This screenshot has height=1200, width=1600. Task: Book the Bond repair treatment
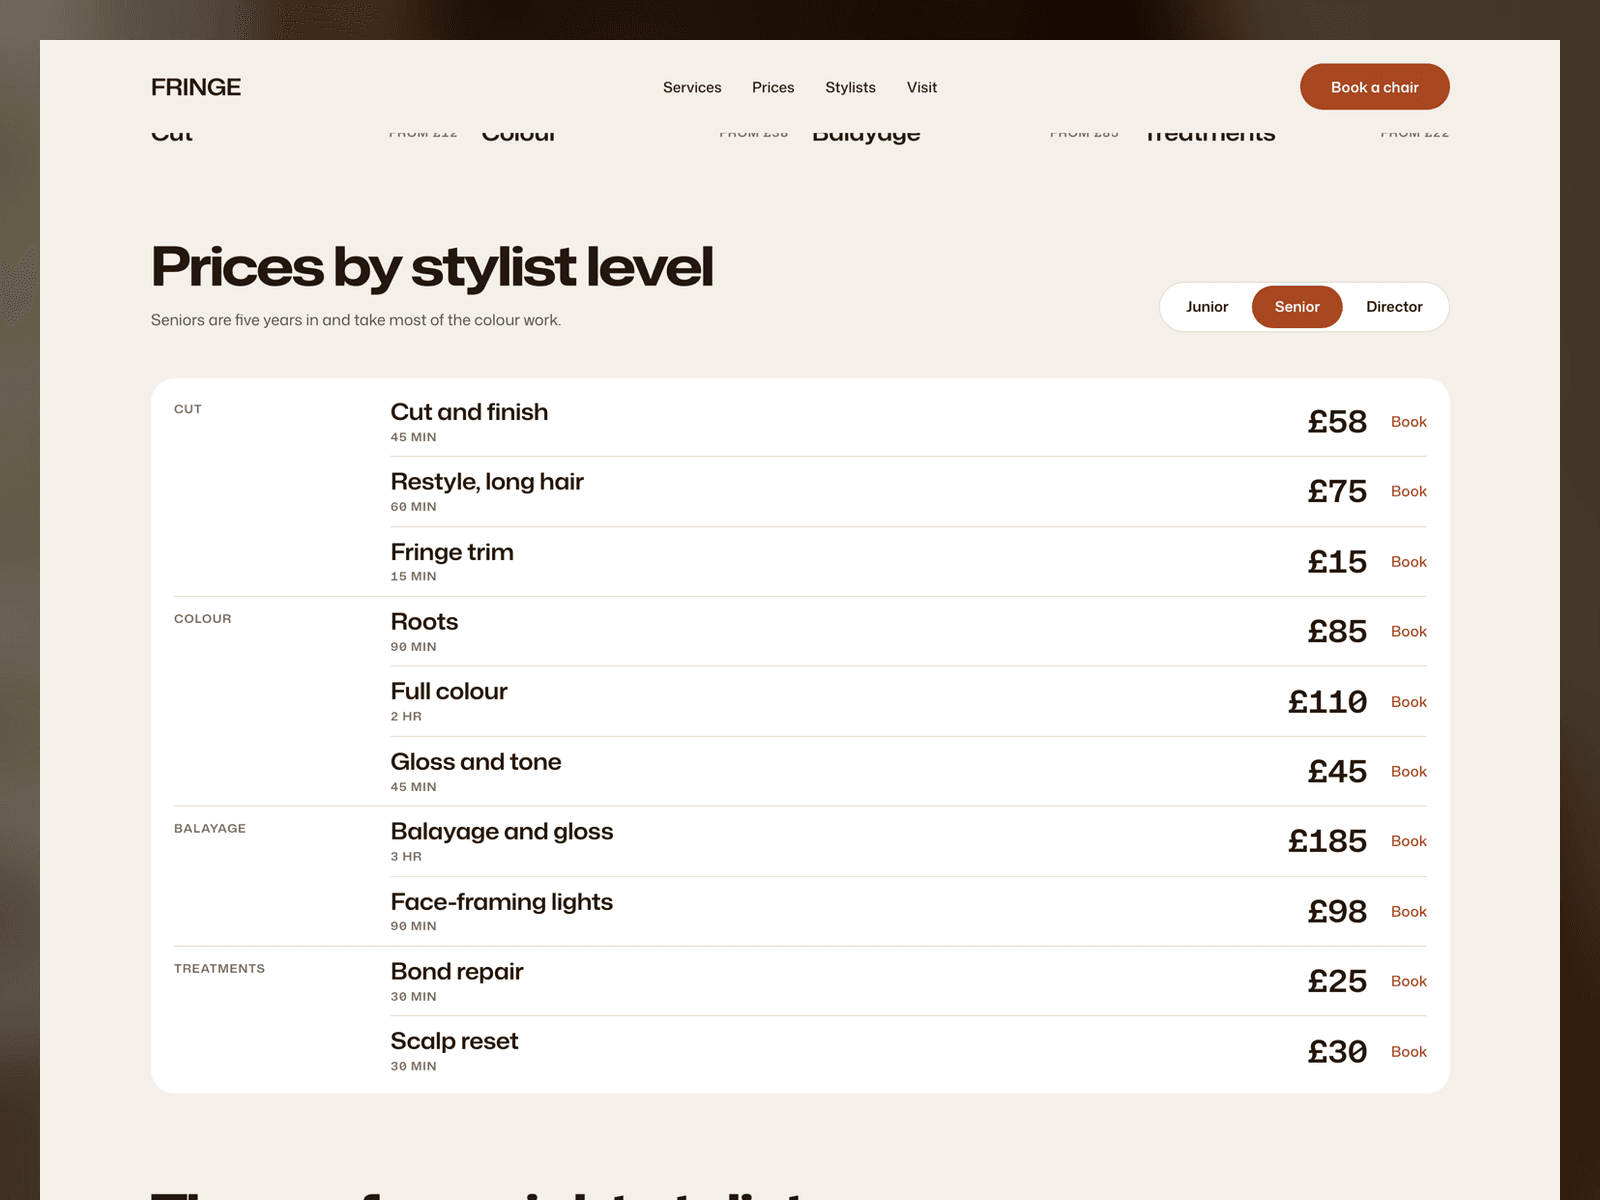tap(1408, 981)
